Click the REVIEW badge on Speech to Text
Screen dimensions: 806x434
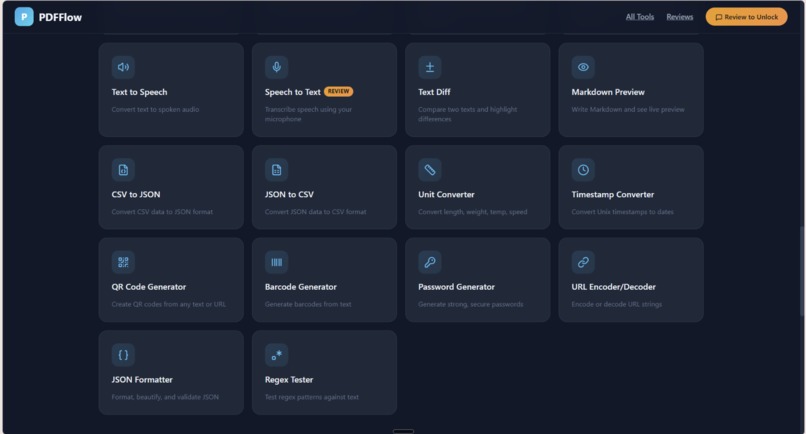(x=338, y=92)
